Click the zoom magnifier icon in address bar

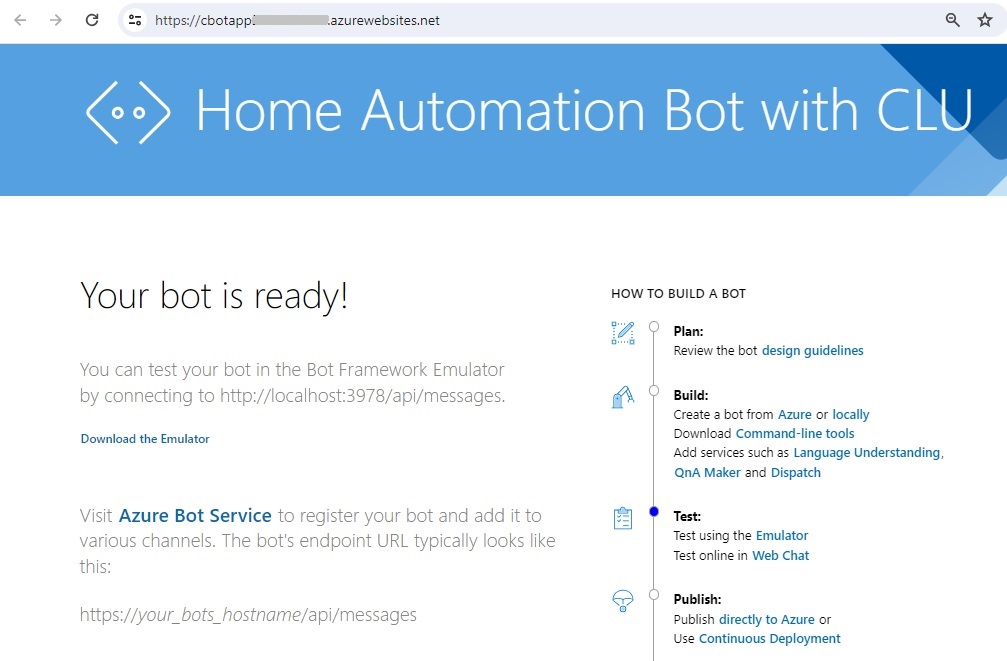[x=952, y=20]
